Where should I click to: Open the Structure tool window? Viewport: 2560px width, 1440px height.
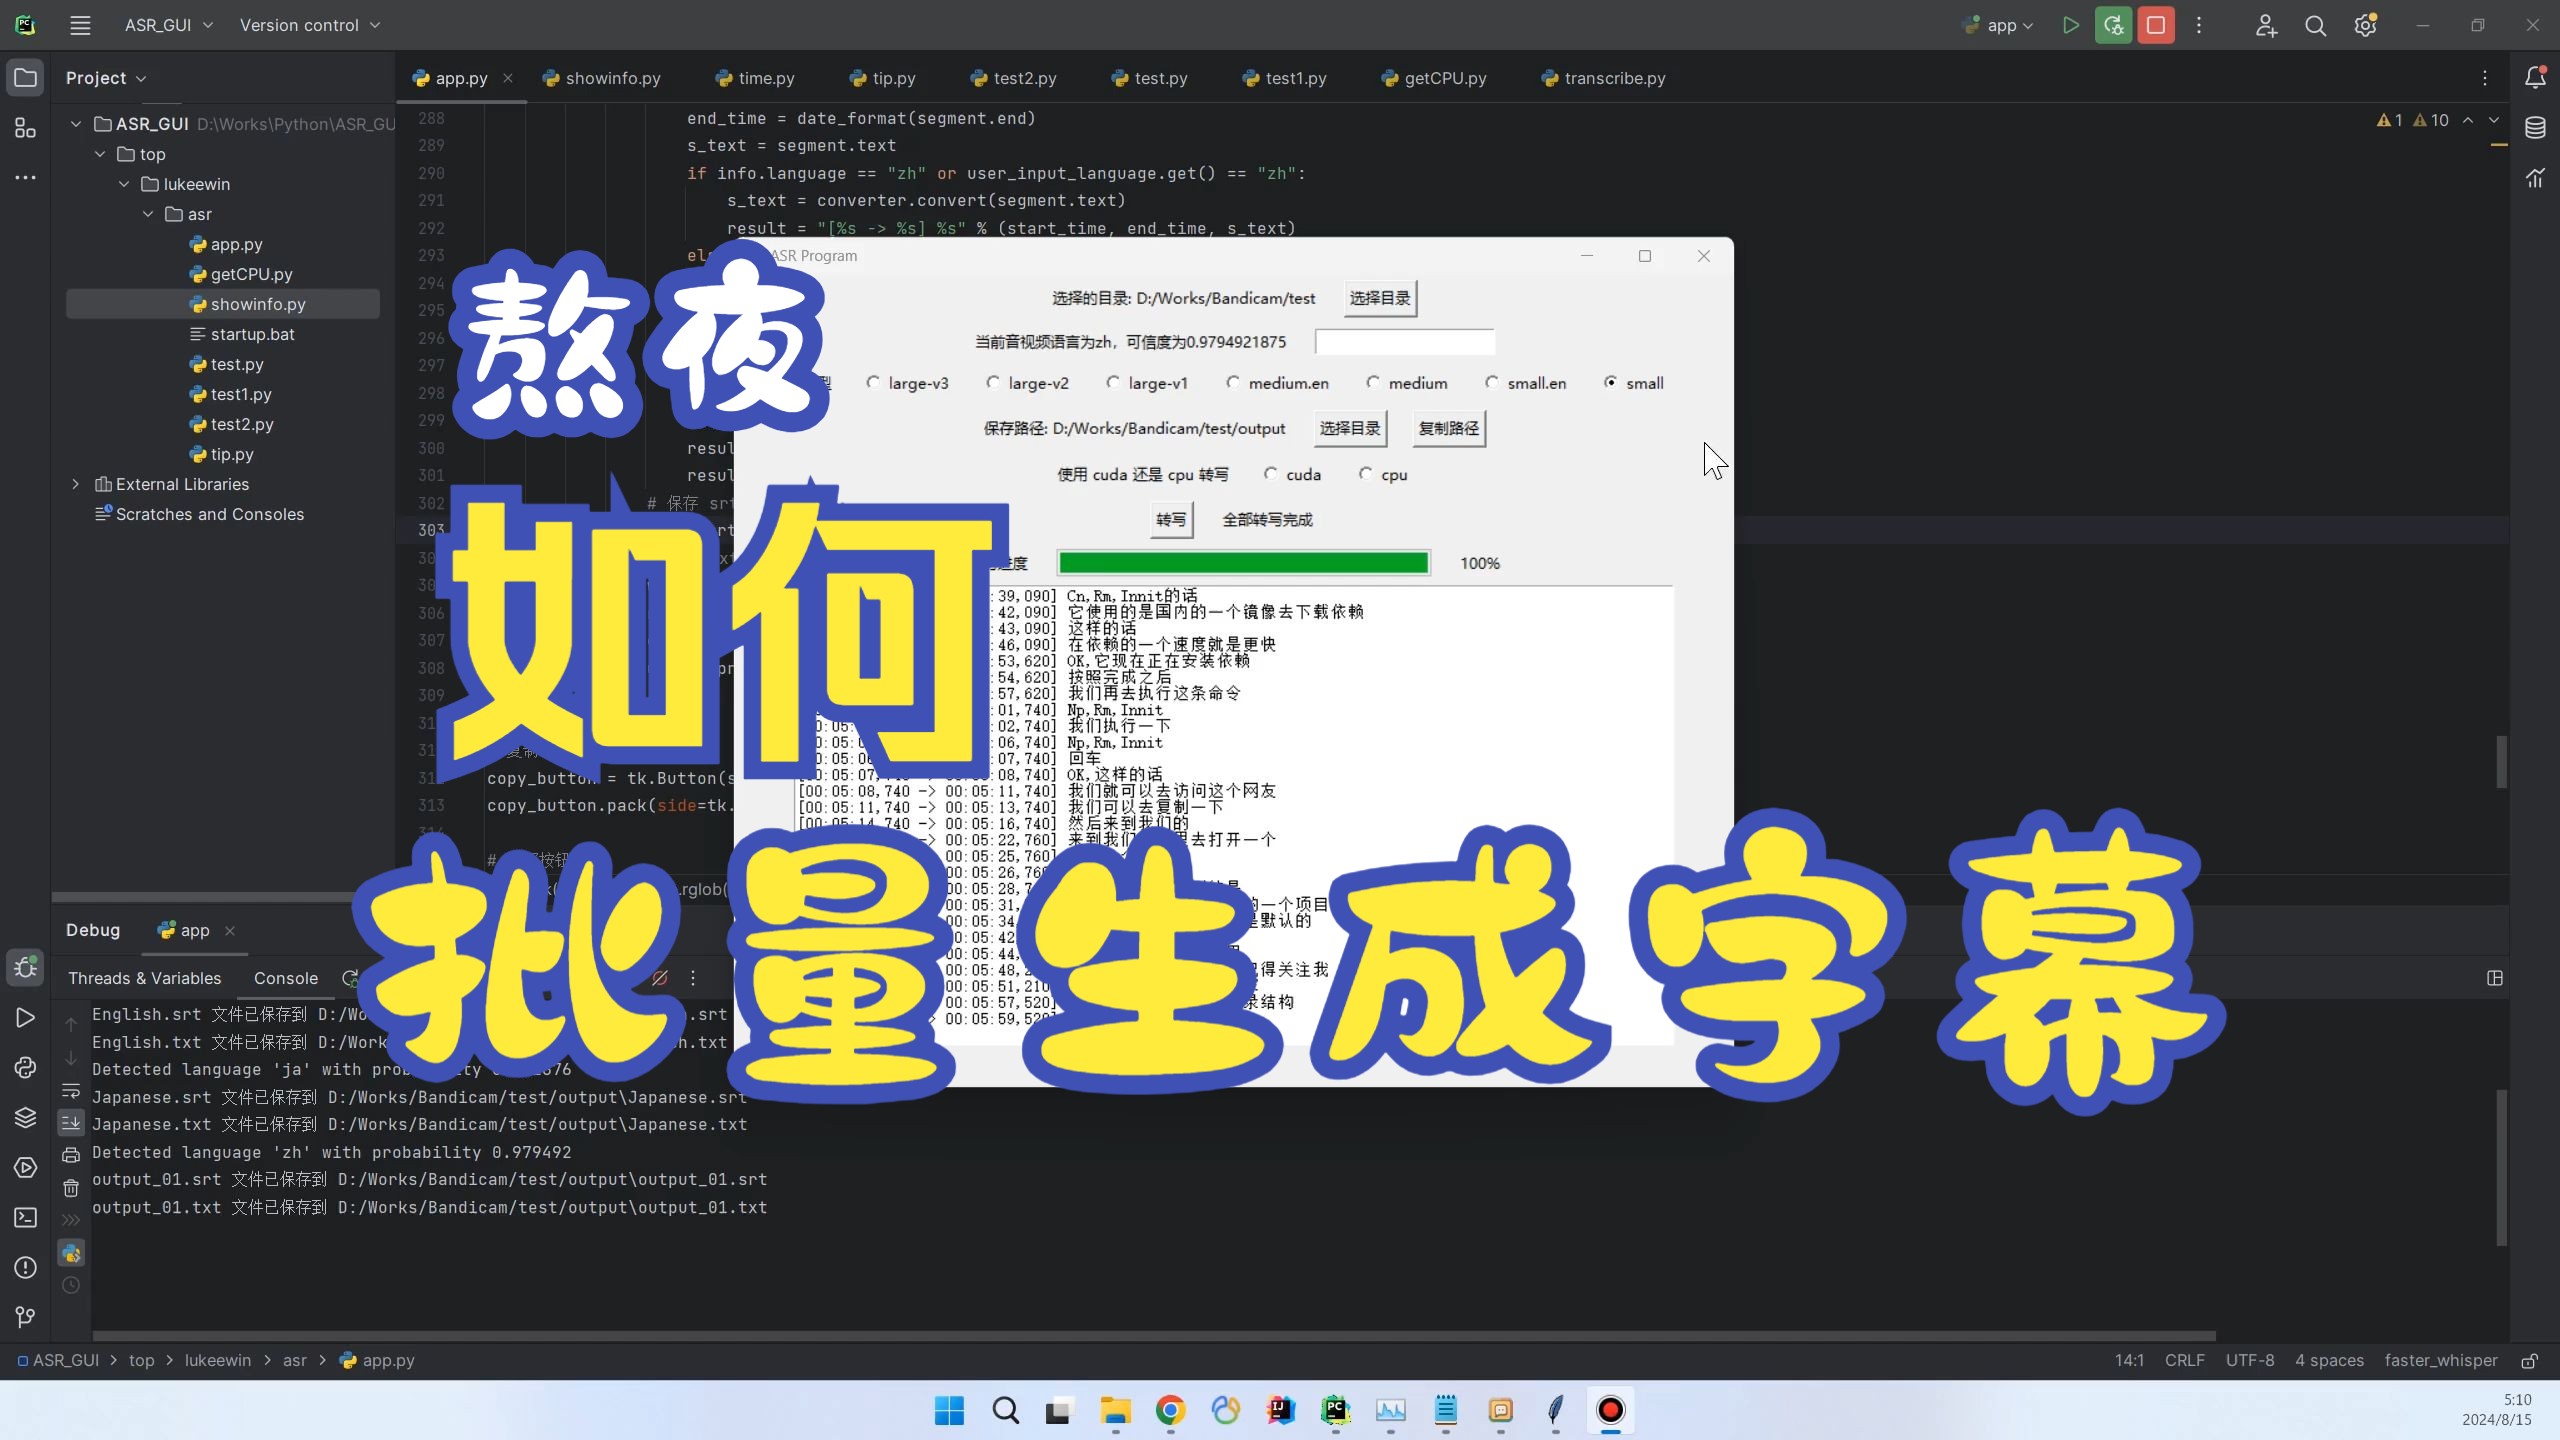pyautogui.click(x=25, y=127)
